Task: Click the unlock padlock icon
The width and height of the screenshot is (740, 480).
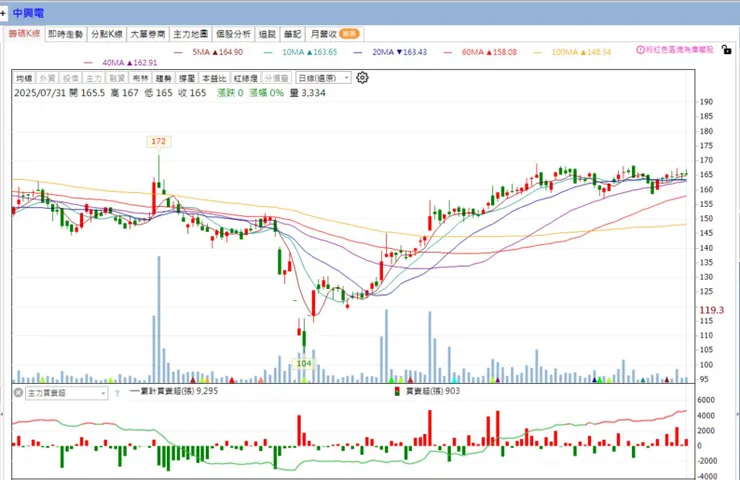Action: coord(727,49)
